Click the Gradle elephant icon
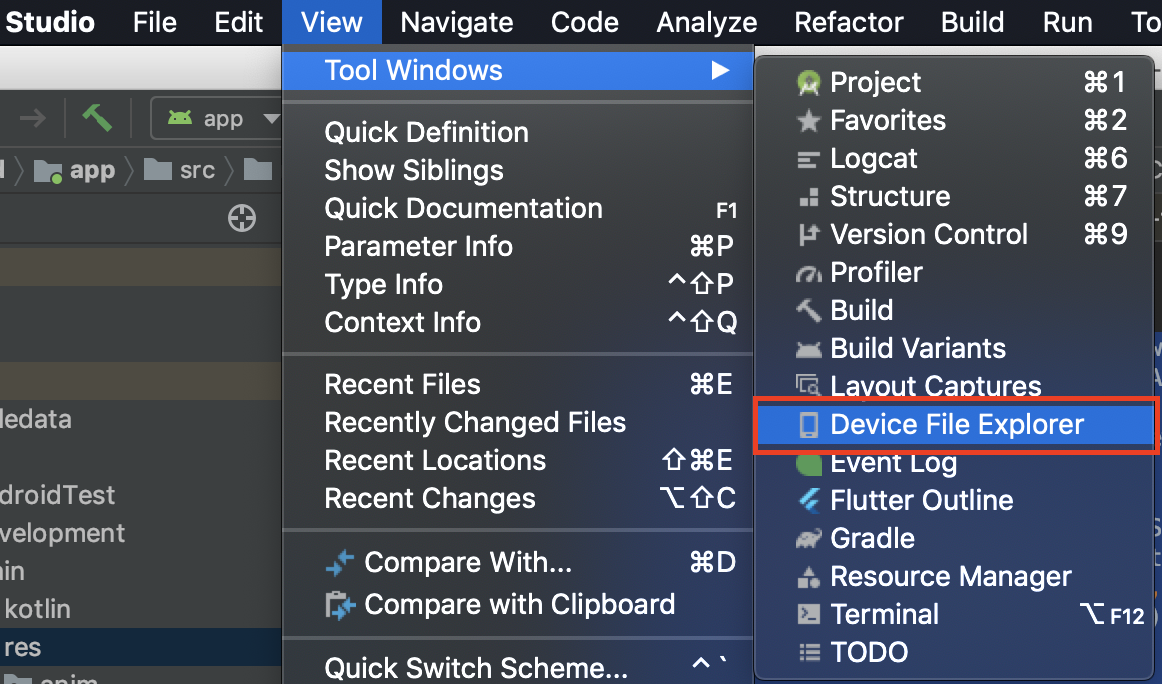Viewport: 1162px width, 684px height. coord(808,539)
